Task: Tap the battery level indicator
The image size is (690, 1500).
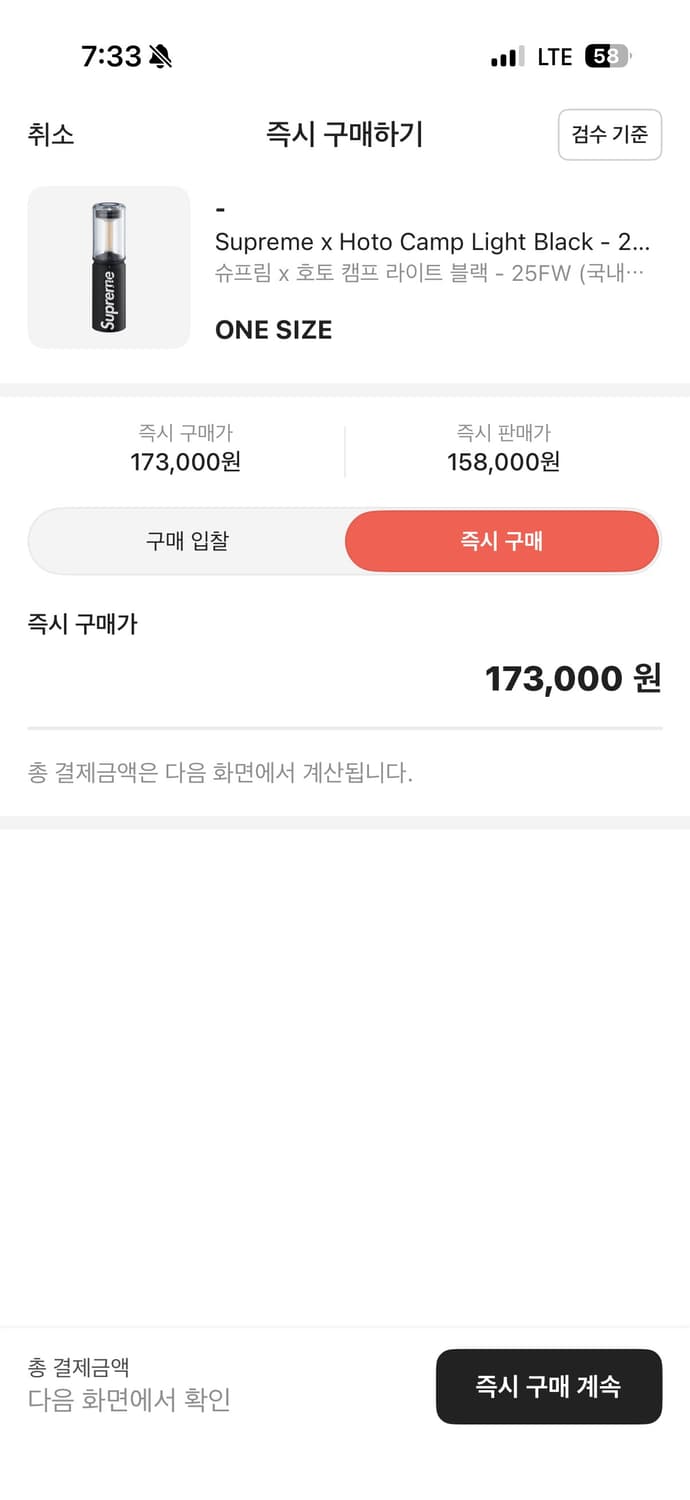Action: pos(607,57)
